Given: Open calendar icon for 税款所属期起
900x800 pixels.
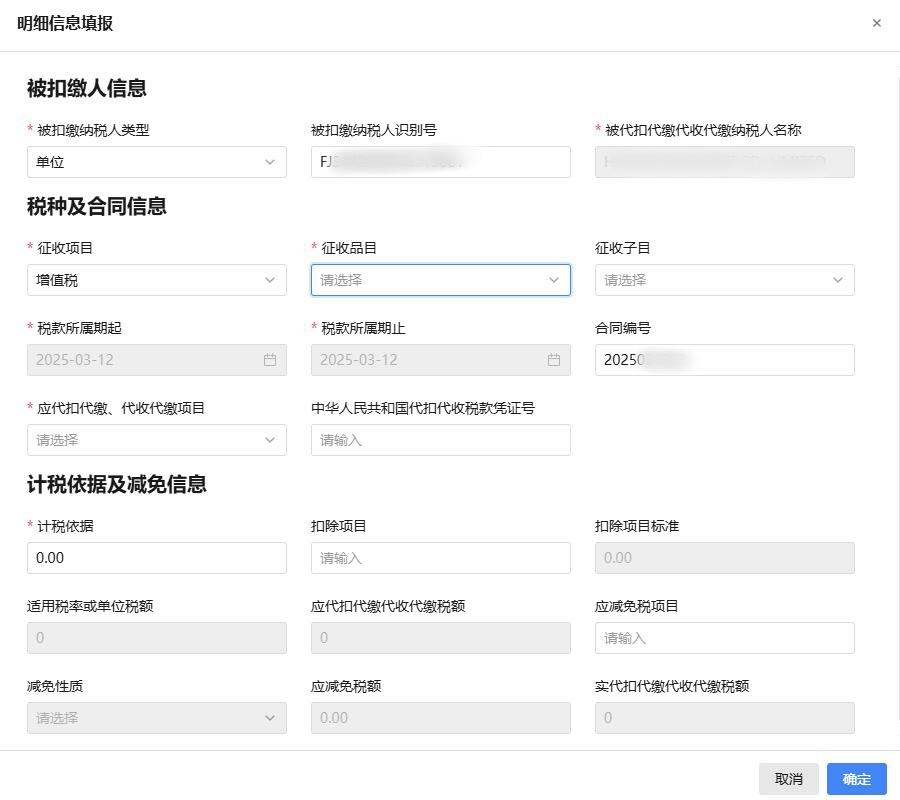Looking at the screenshot, I should click(270, 360).
